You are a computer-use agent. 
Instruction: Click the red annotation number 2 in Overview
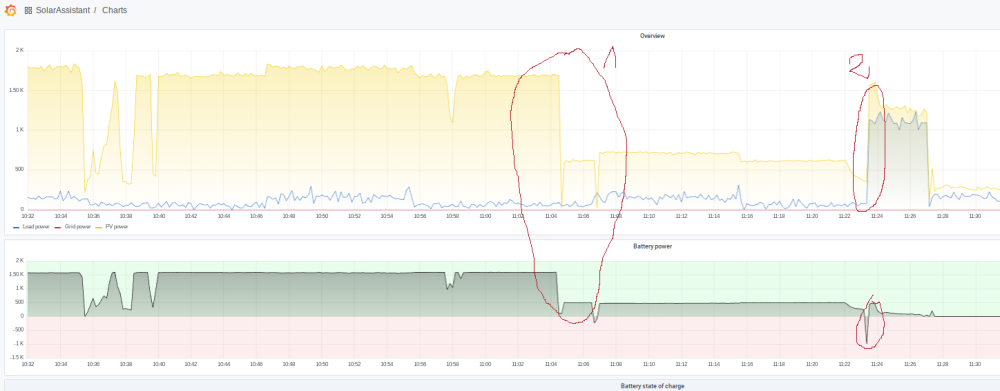click(x=858, y=66)
